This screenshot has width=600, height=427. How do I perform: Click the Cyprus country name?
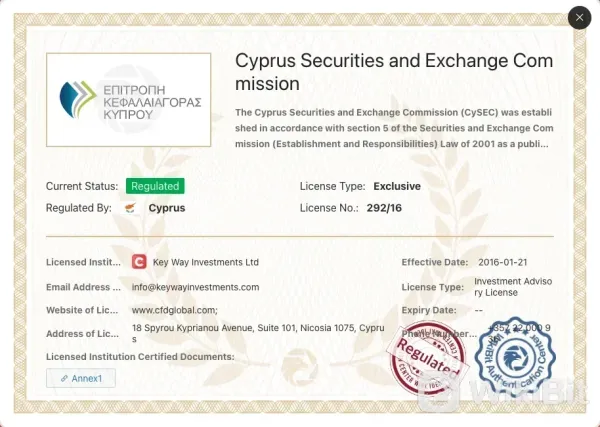pyautogui.click(x=167, y=208)
